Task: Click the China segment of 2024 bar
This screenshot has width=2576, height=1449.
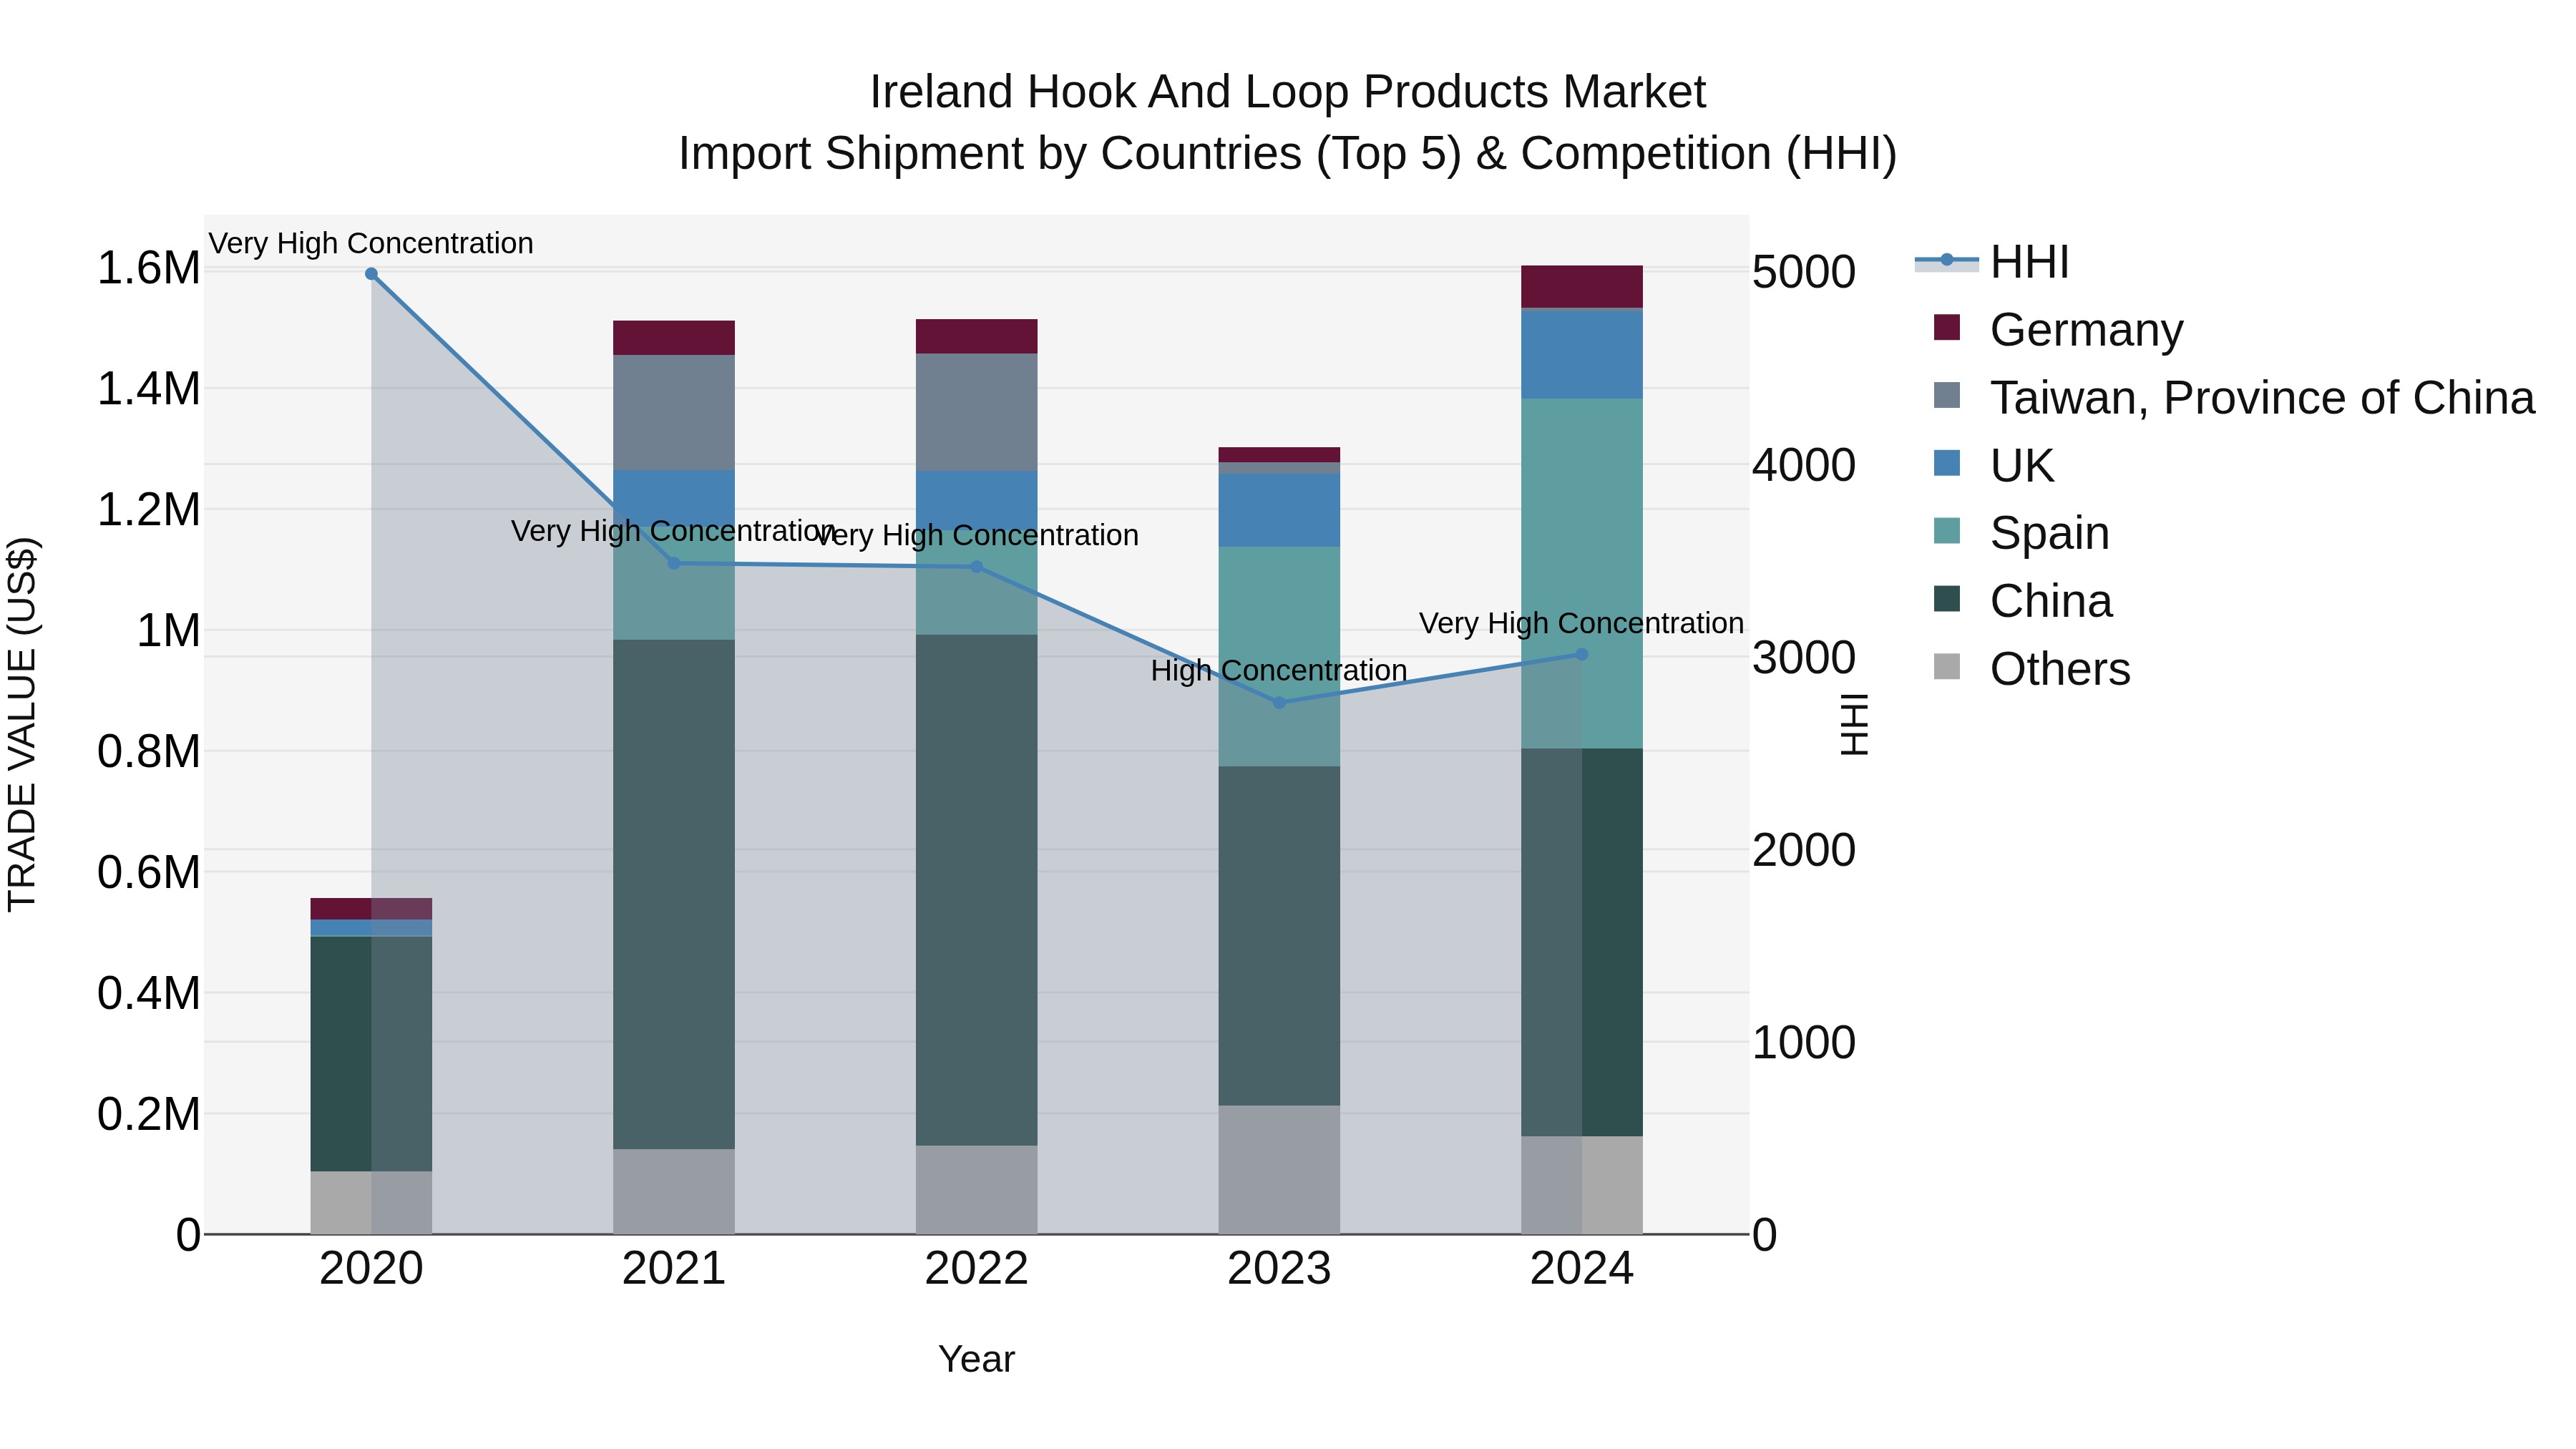Action: (x=1582, y=942)
